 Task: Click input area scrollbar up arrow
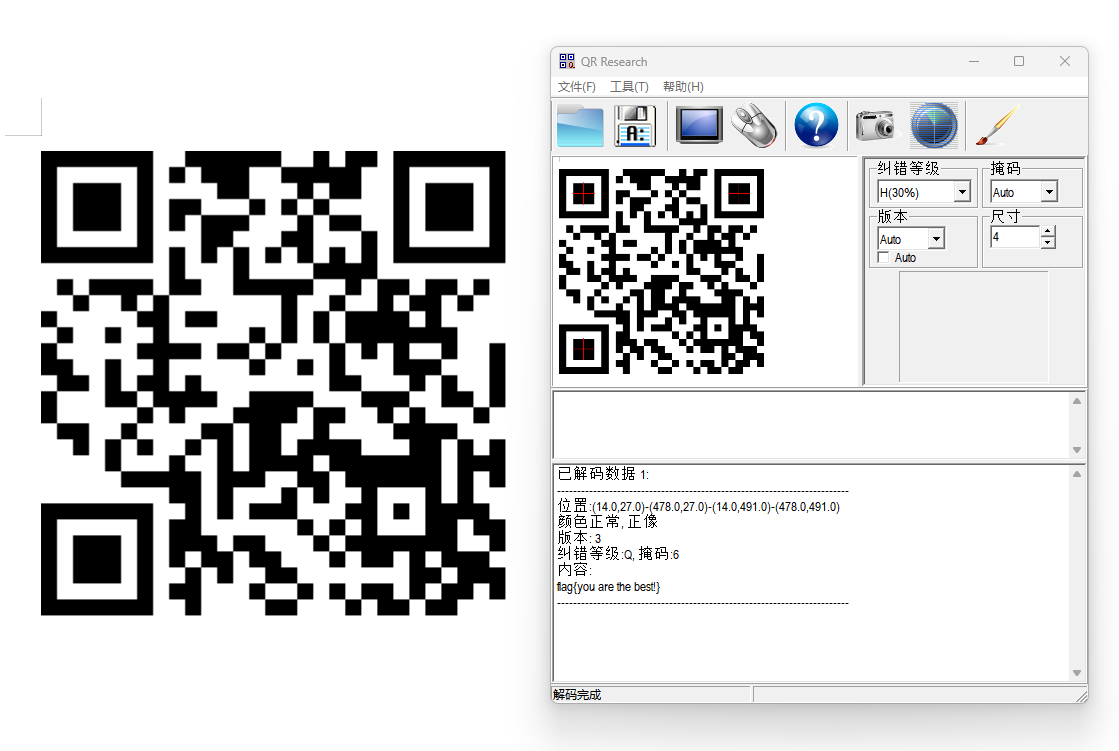tap(1077, 401)
